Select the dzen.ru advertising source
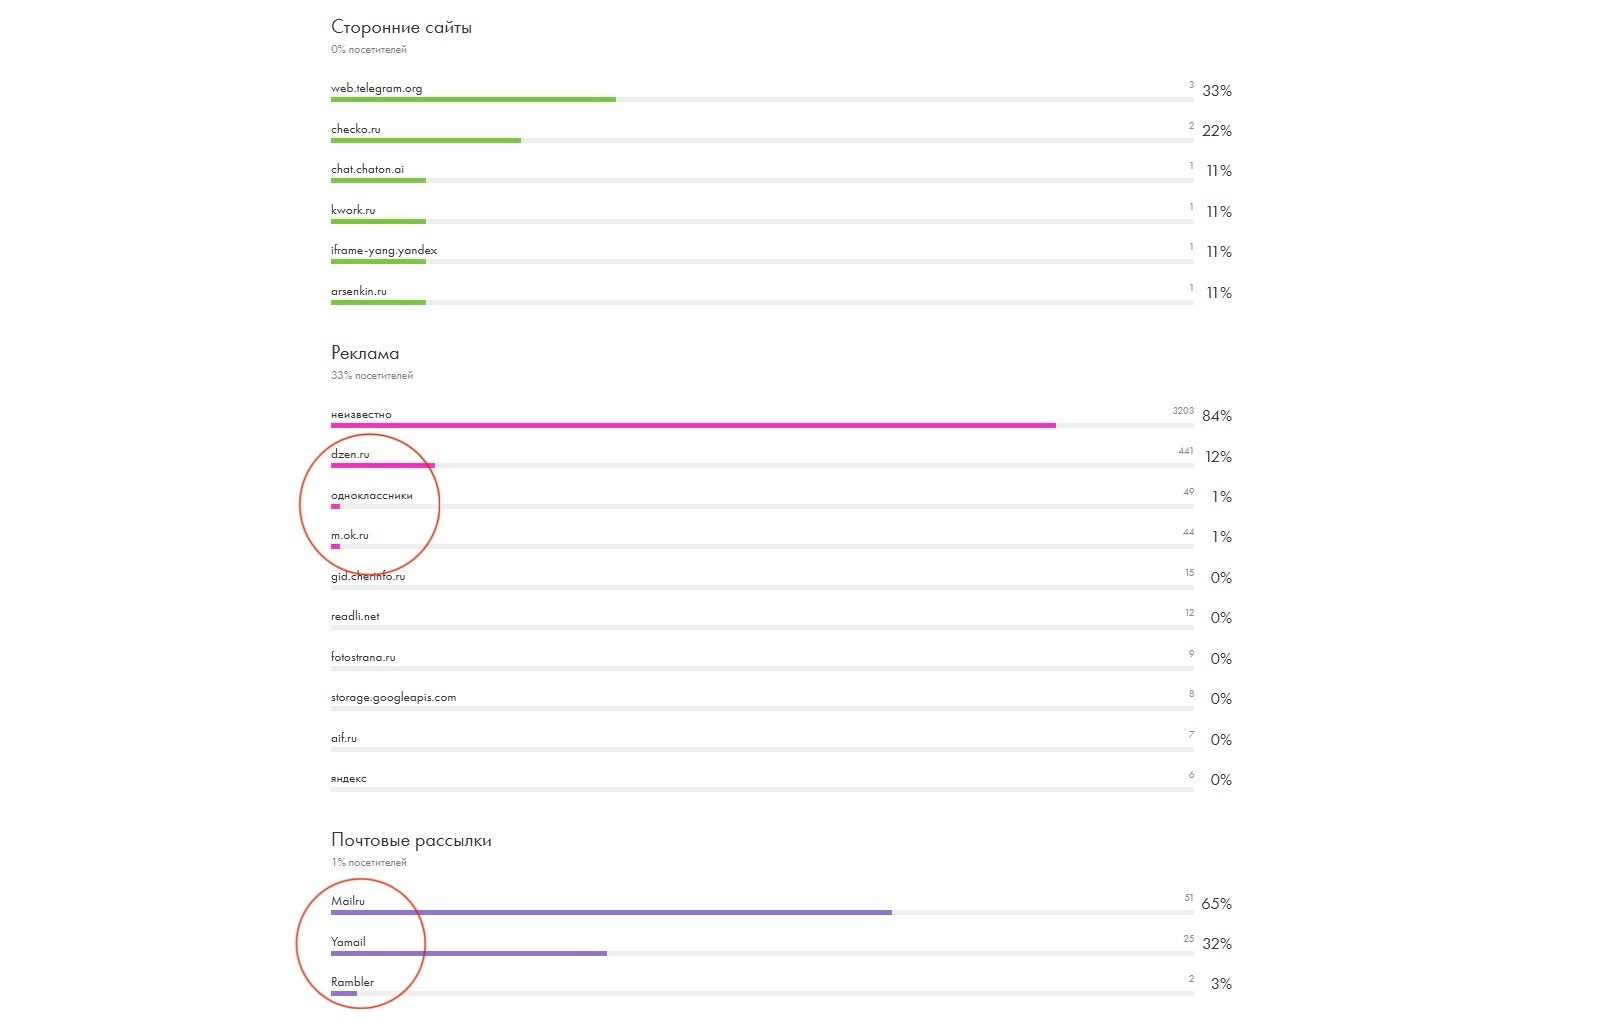The height and width of the screenshot is (1022, 1608). click(x=350, y=455)
